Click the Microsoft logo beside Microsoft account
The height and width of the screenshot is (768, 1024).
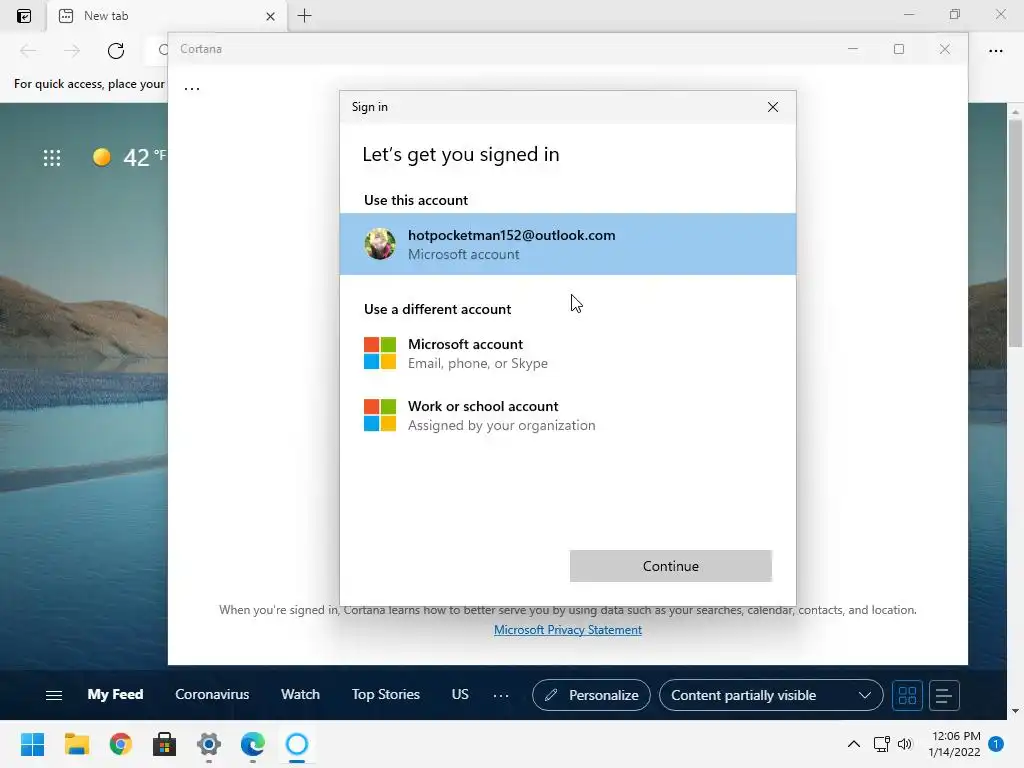[x=380, y=353]
